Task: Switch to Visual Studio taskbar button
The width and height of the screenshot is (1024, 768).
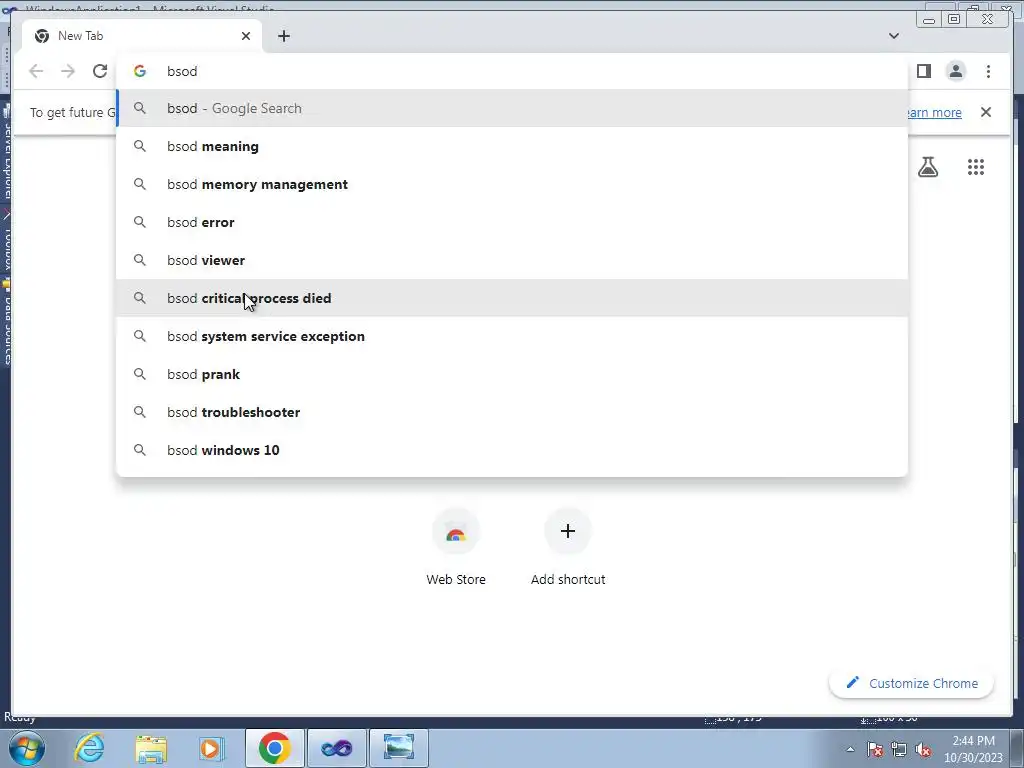Action: 336,748
